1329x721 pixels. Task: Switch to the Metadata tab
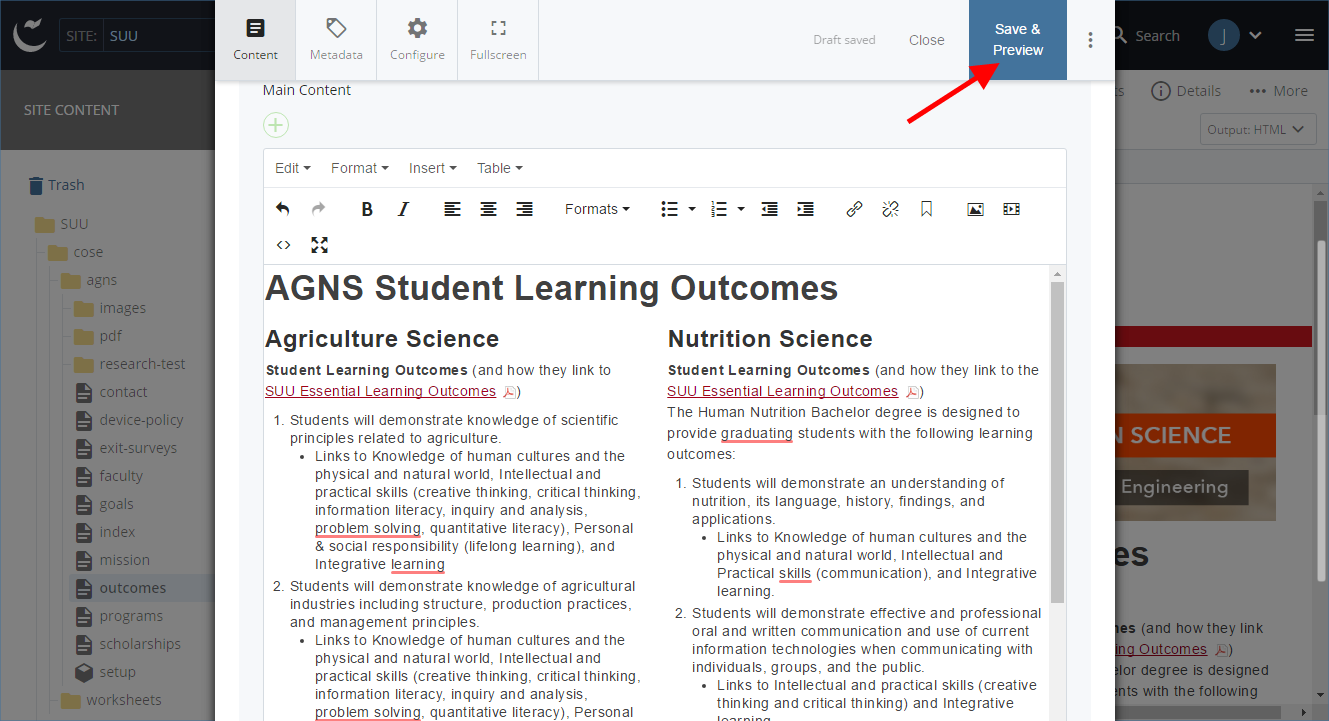(x=336, y=40)
